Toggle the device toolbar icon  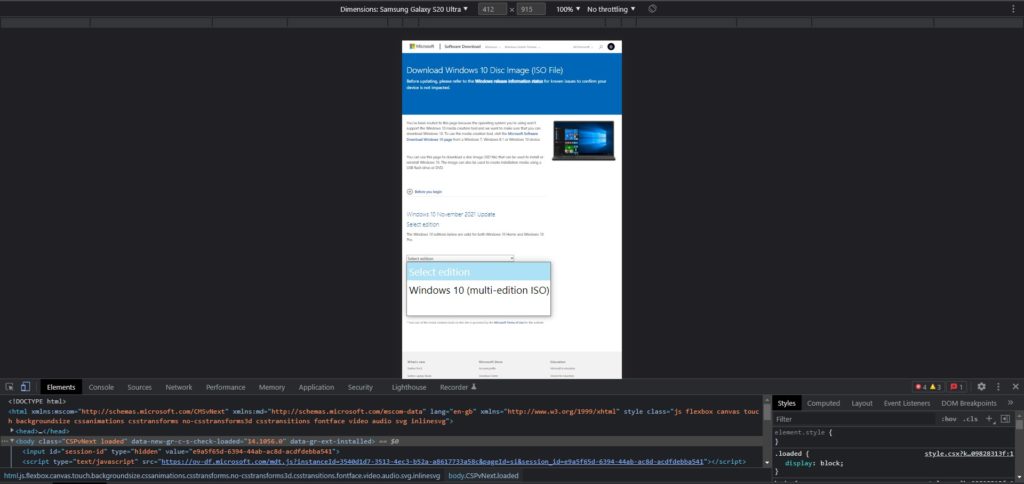(x=25, y=387)
